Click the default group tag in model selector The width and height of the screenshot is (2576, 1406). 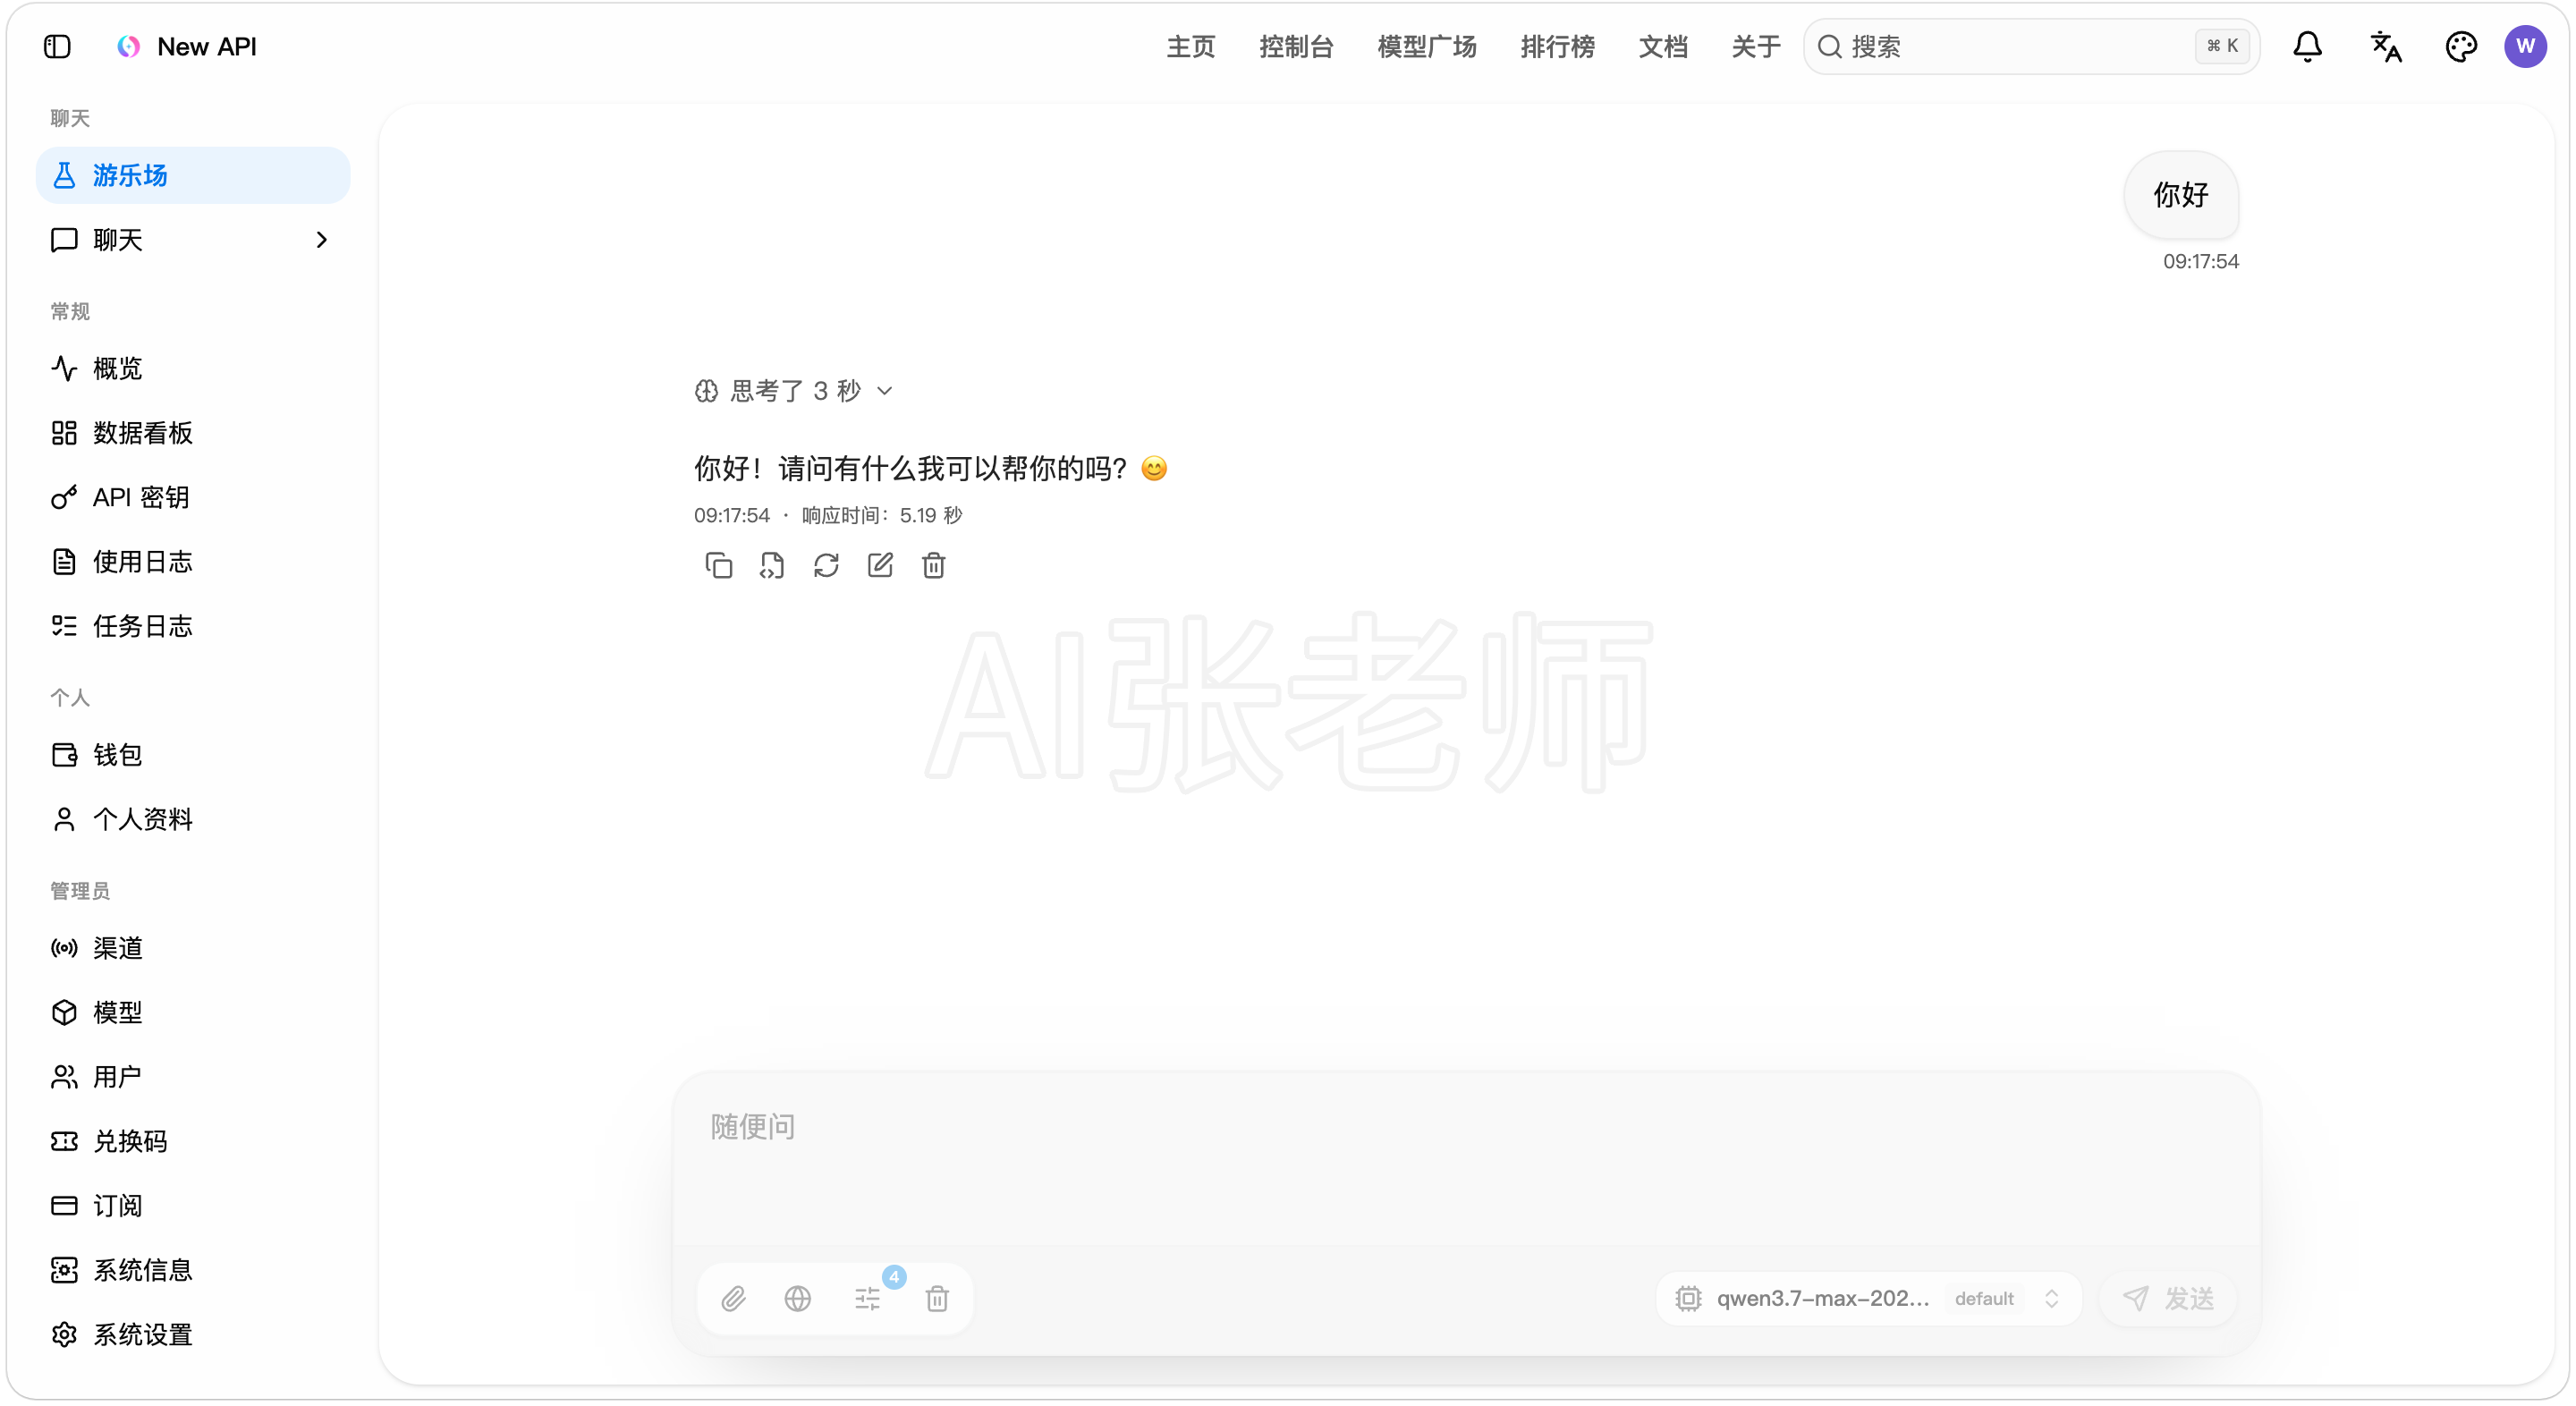pyautogui.click(x=1984, y=1299)
